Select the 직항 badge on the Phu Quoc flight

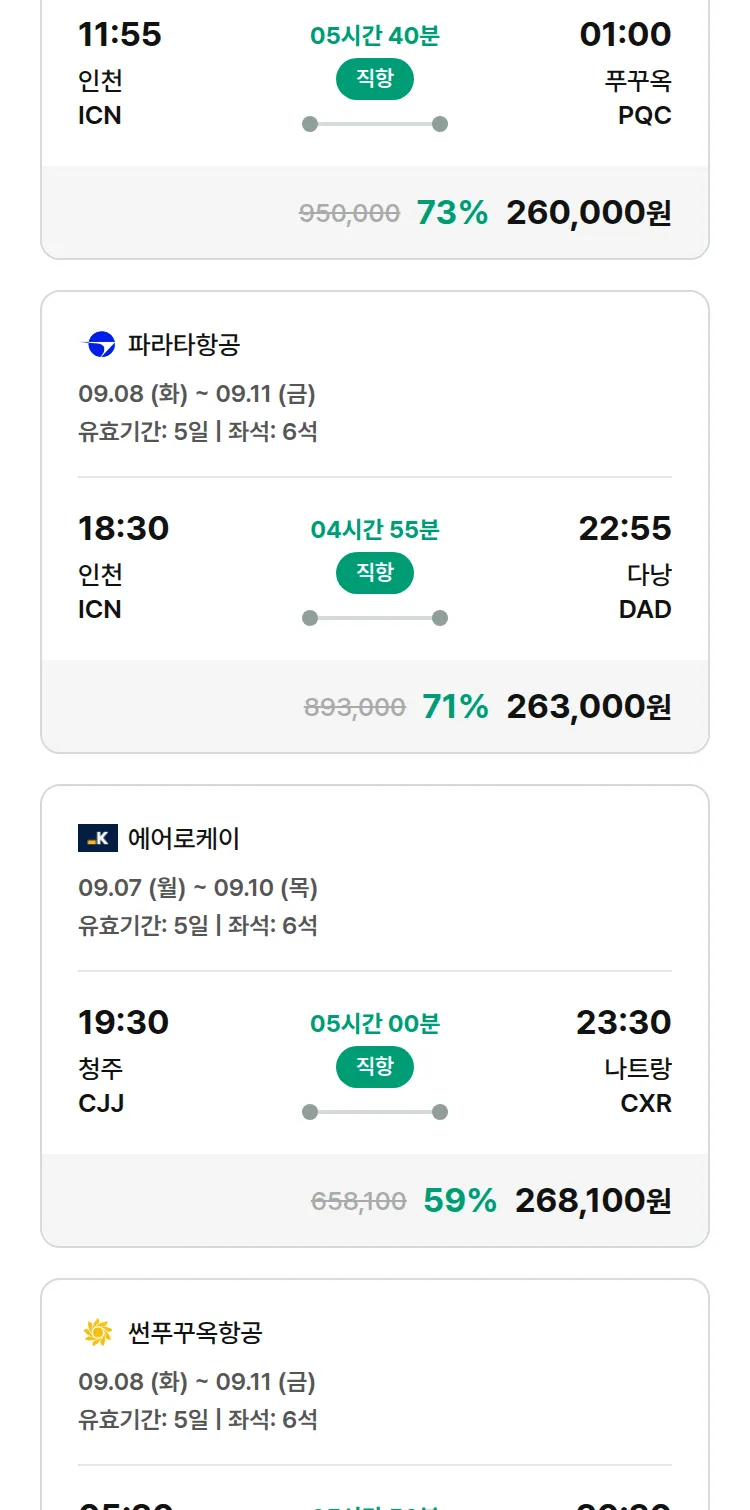375,79
